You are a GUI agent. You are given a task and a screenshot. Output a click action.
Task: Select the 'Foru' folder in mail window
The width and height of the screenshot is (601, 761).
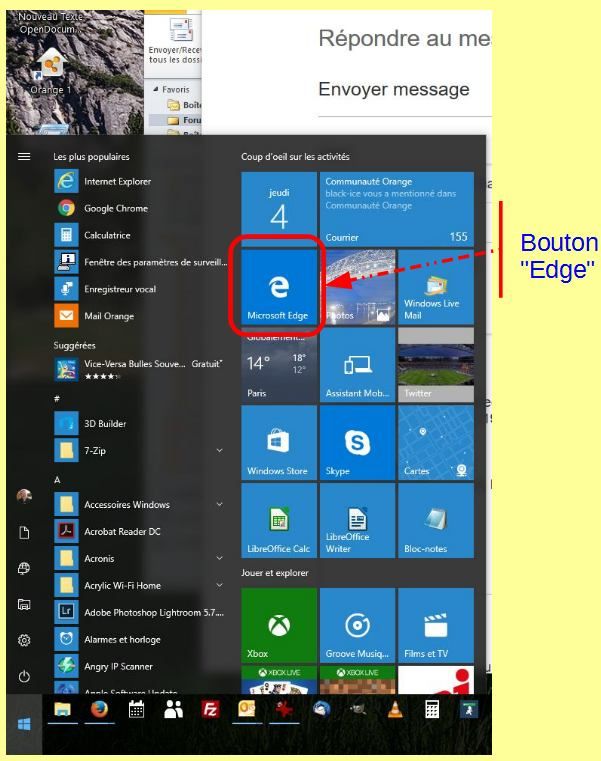(x=184, y=120)
